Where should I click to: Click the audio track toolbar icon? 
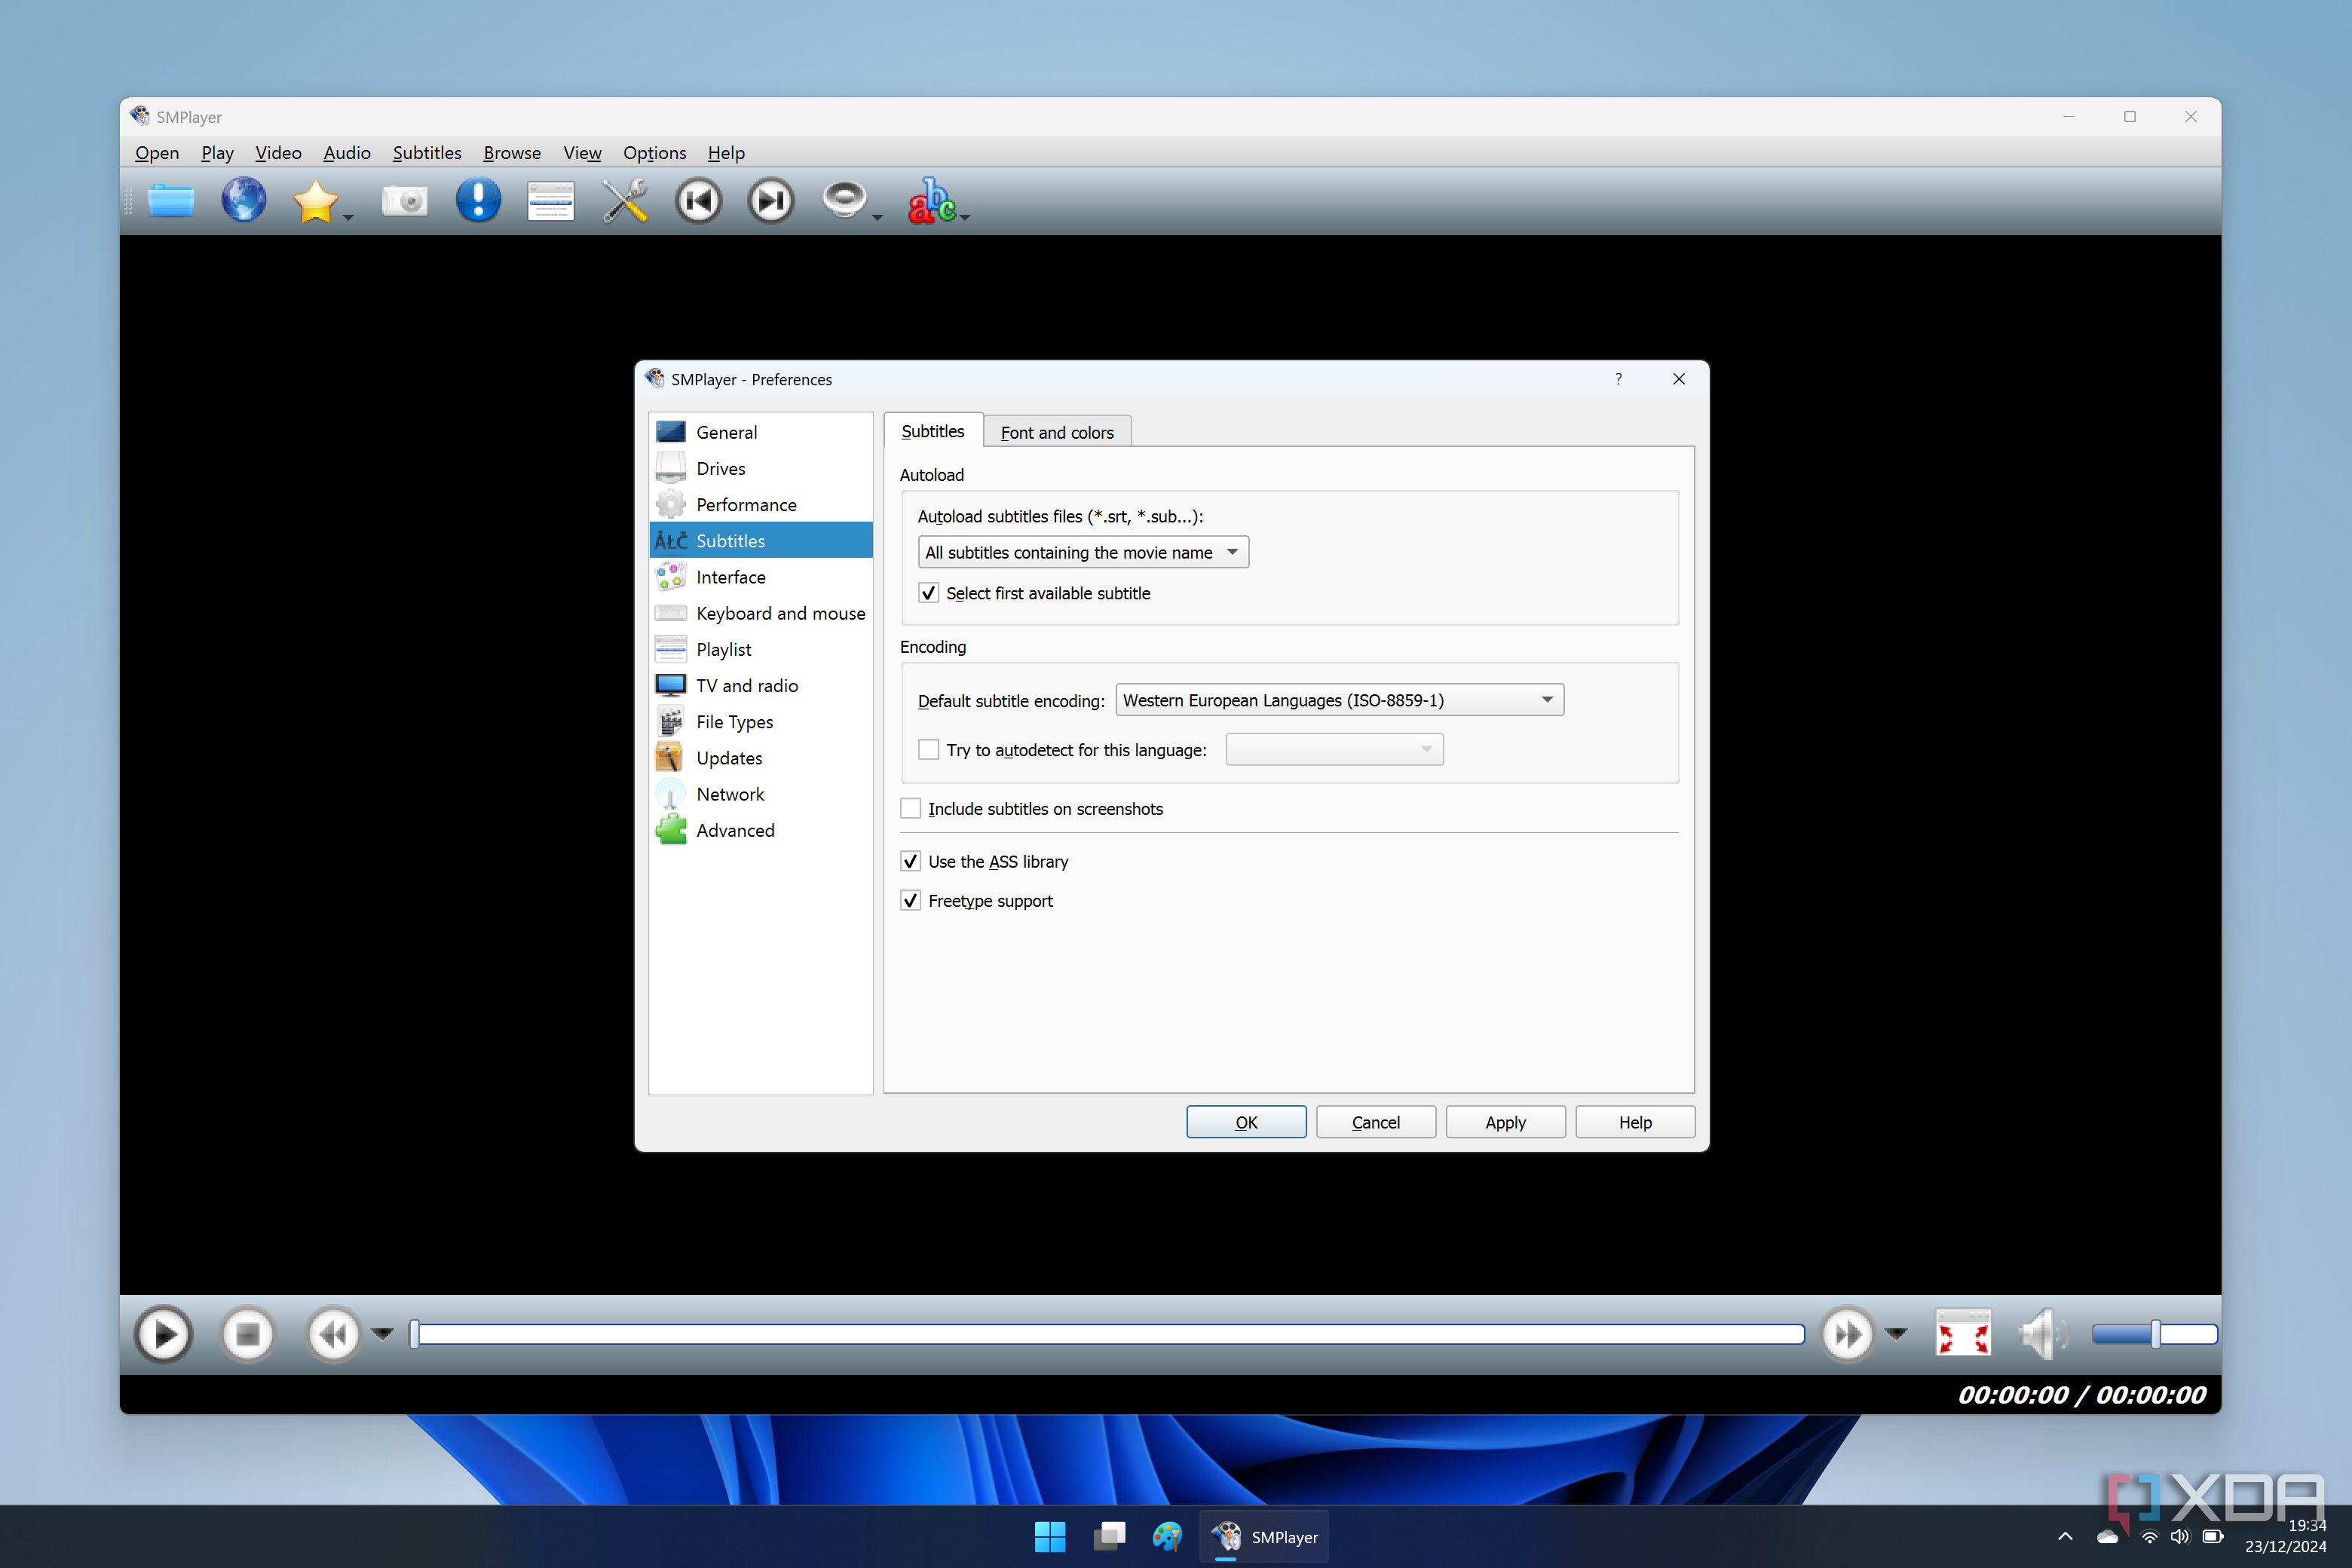pyautogui.click(x=844, y=200)
